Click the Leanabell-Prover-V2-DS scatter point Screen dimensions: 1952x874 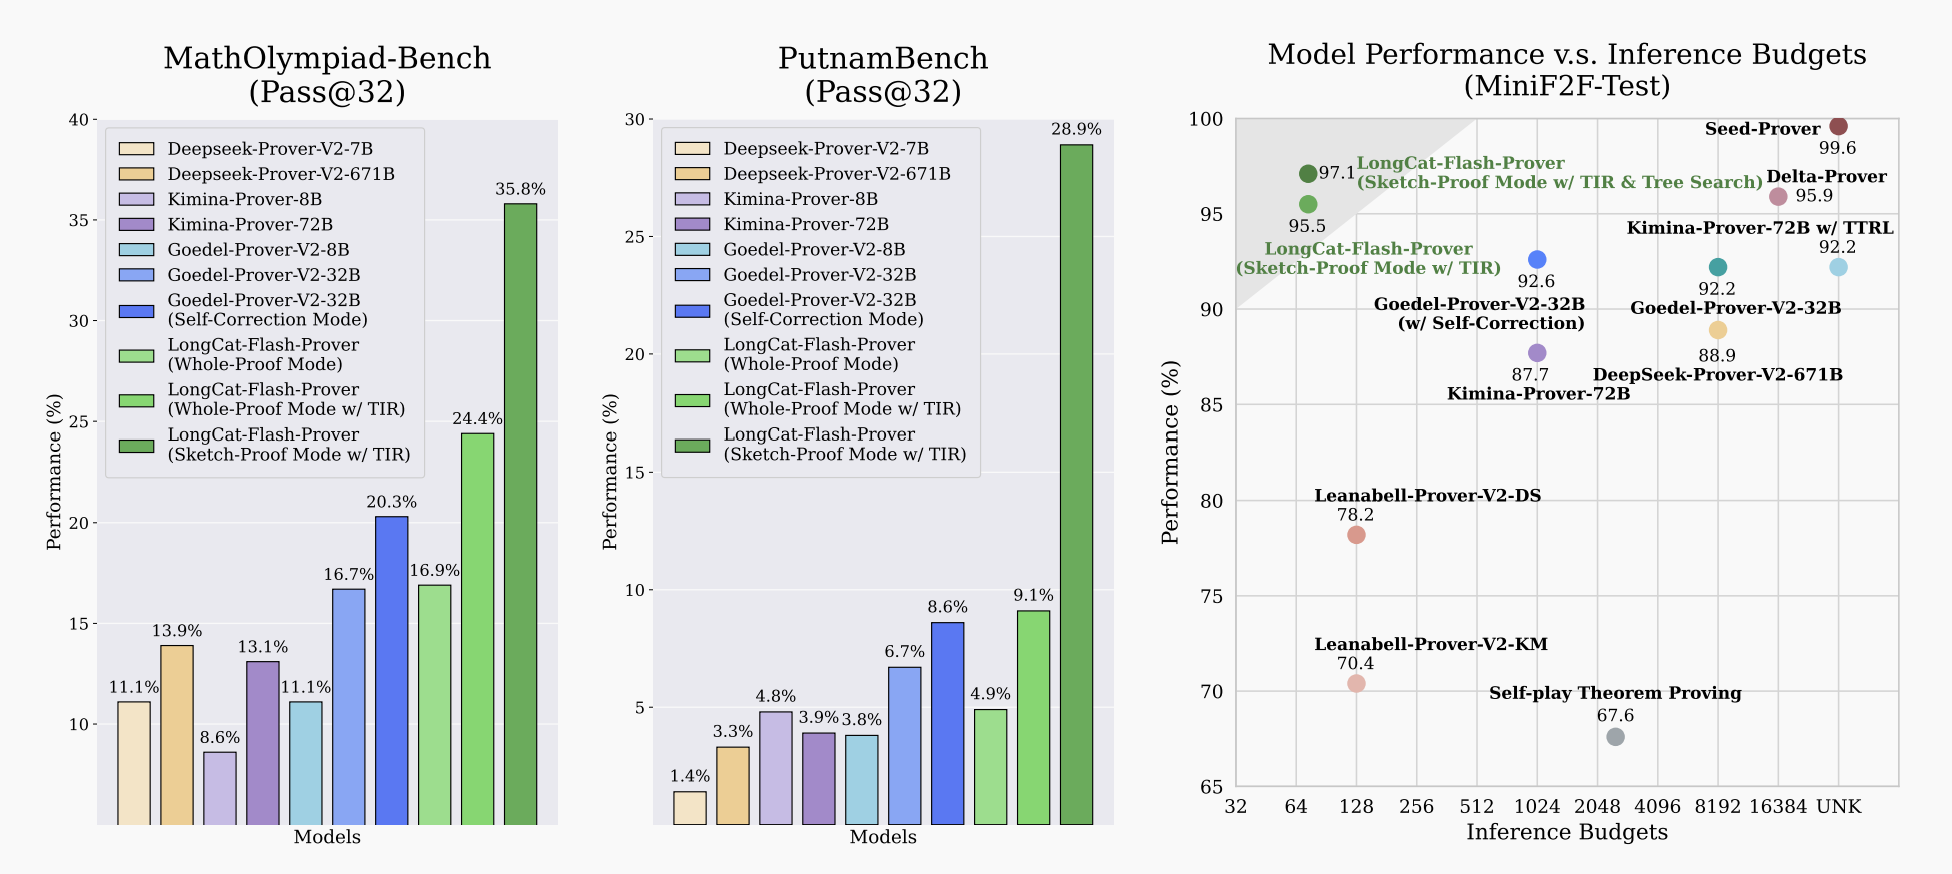pos(1356,535)
